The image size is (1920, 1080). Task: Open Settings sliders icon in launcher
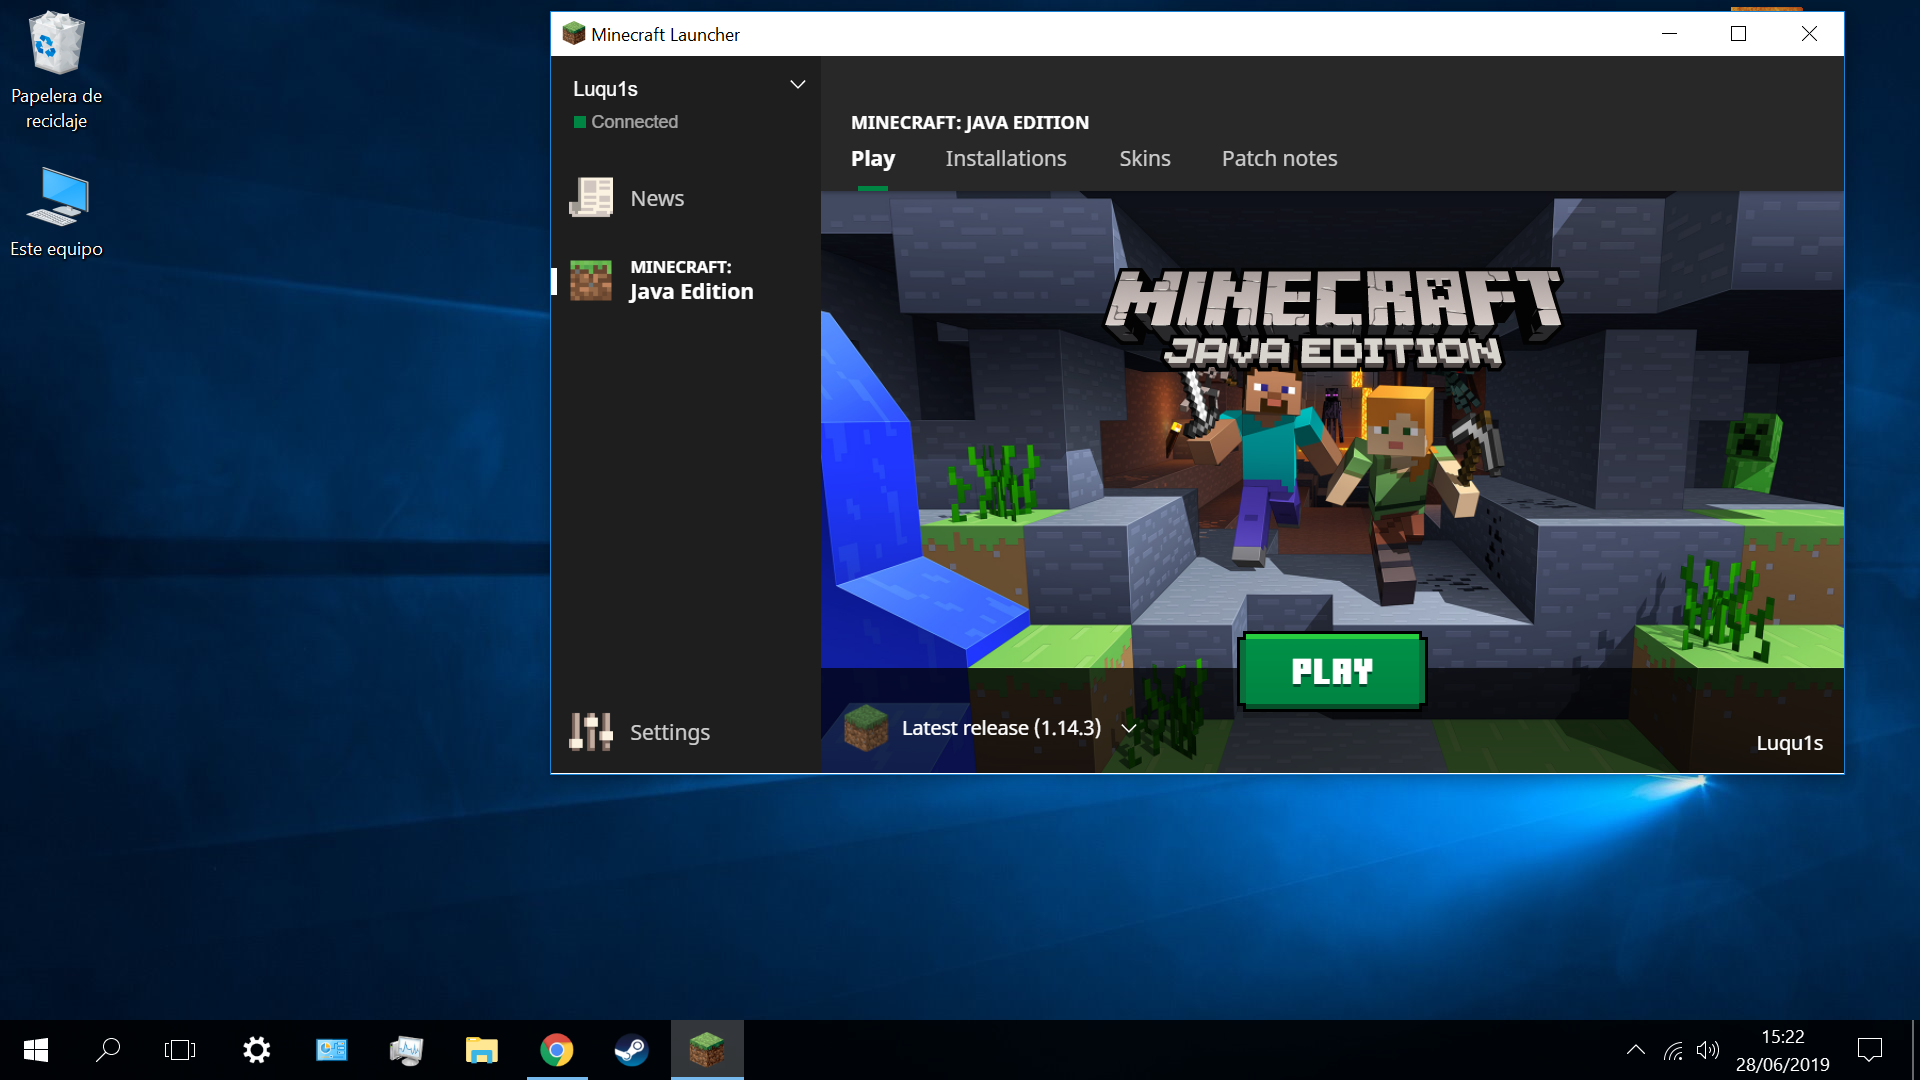coord(591,732)
